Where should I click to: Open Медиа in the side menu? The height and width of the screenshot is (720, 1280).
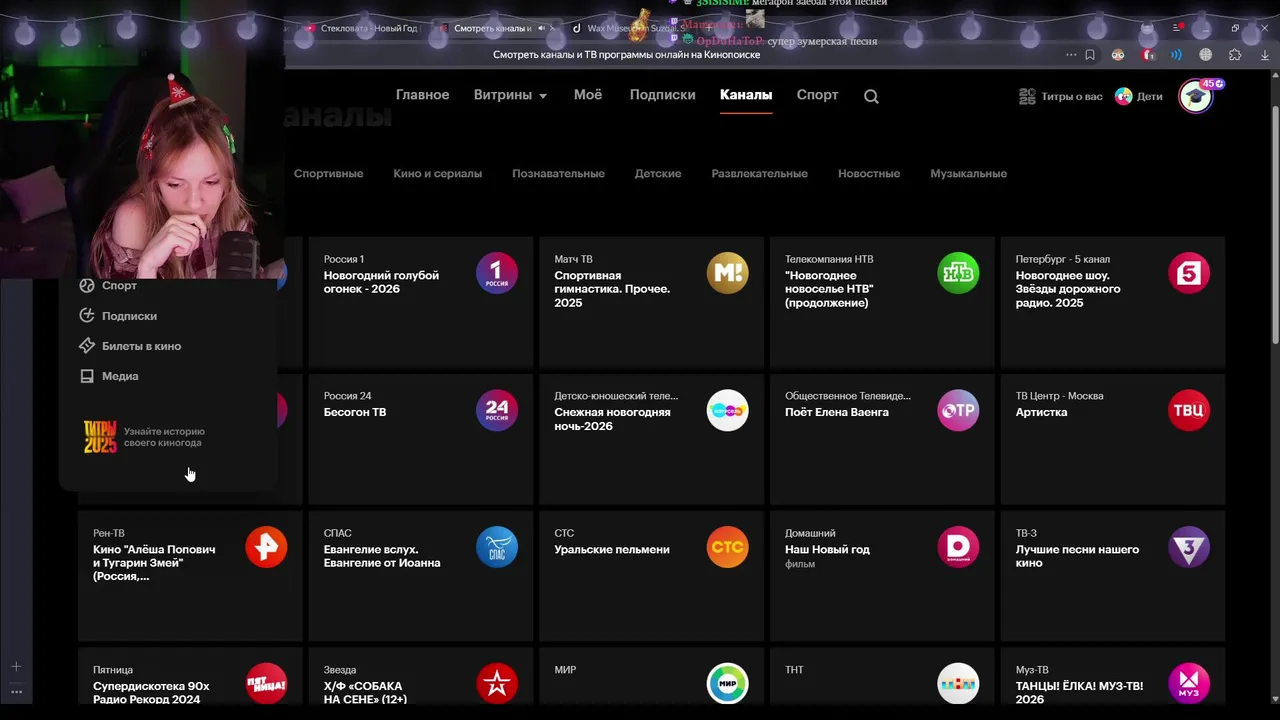pos(109,376)
